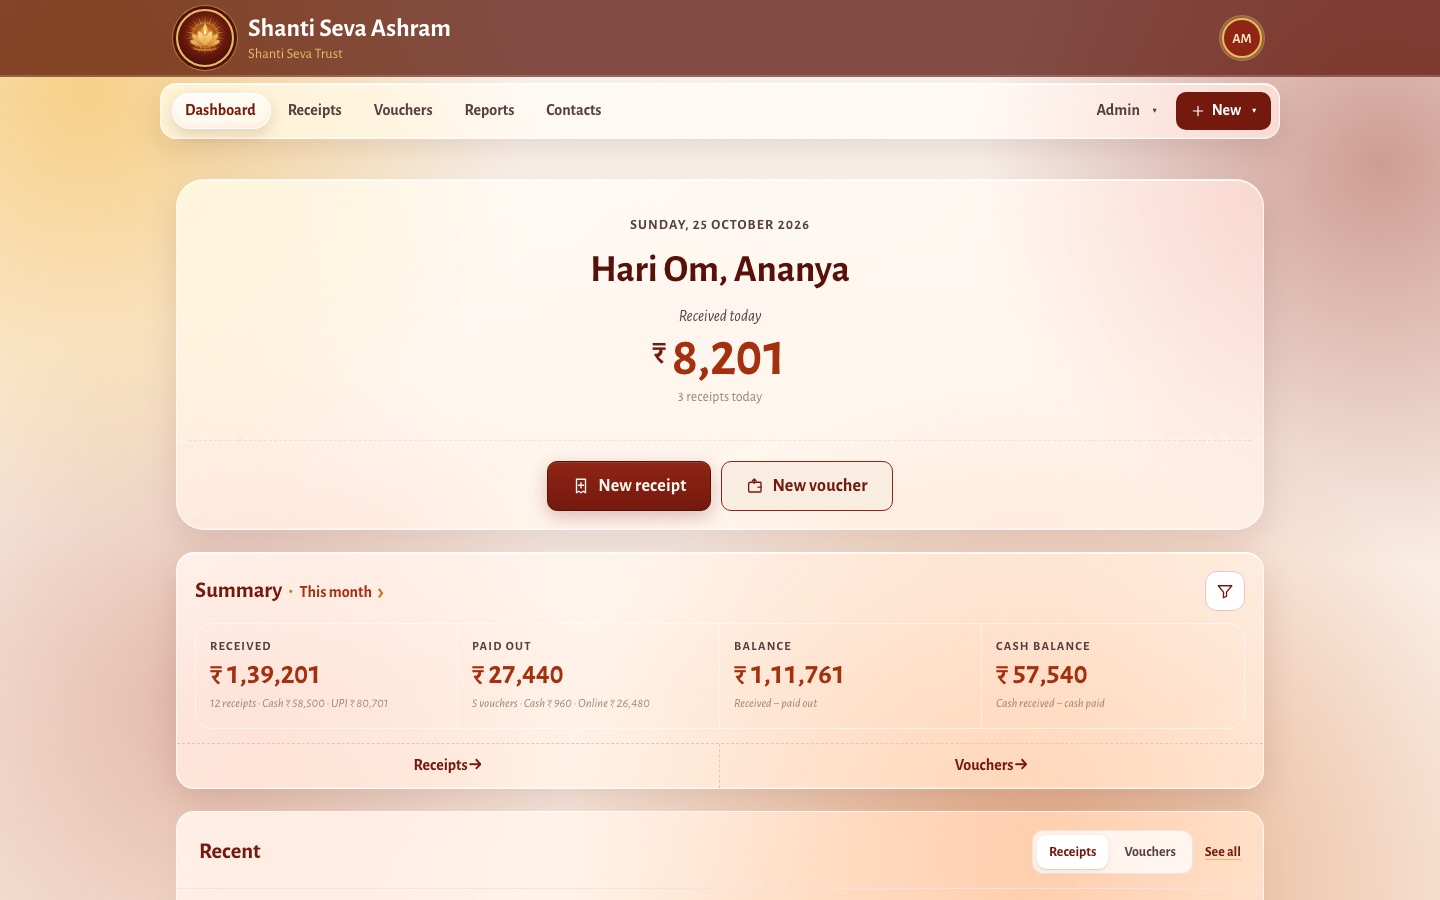Create a New voucher
The height and width of the screenshot is (900, 1440).
(x=807, y=486)
